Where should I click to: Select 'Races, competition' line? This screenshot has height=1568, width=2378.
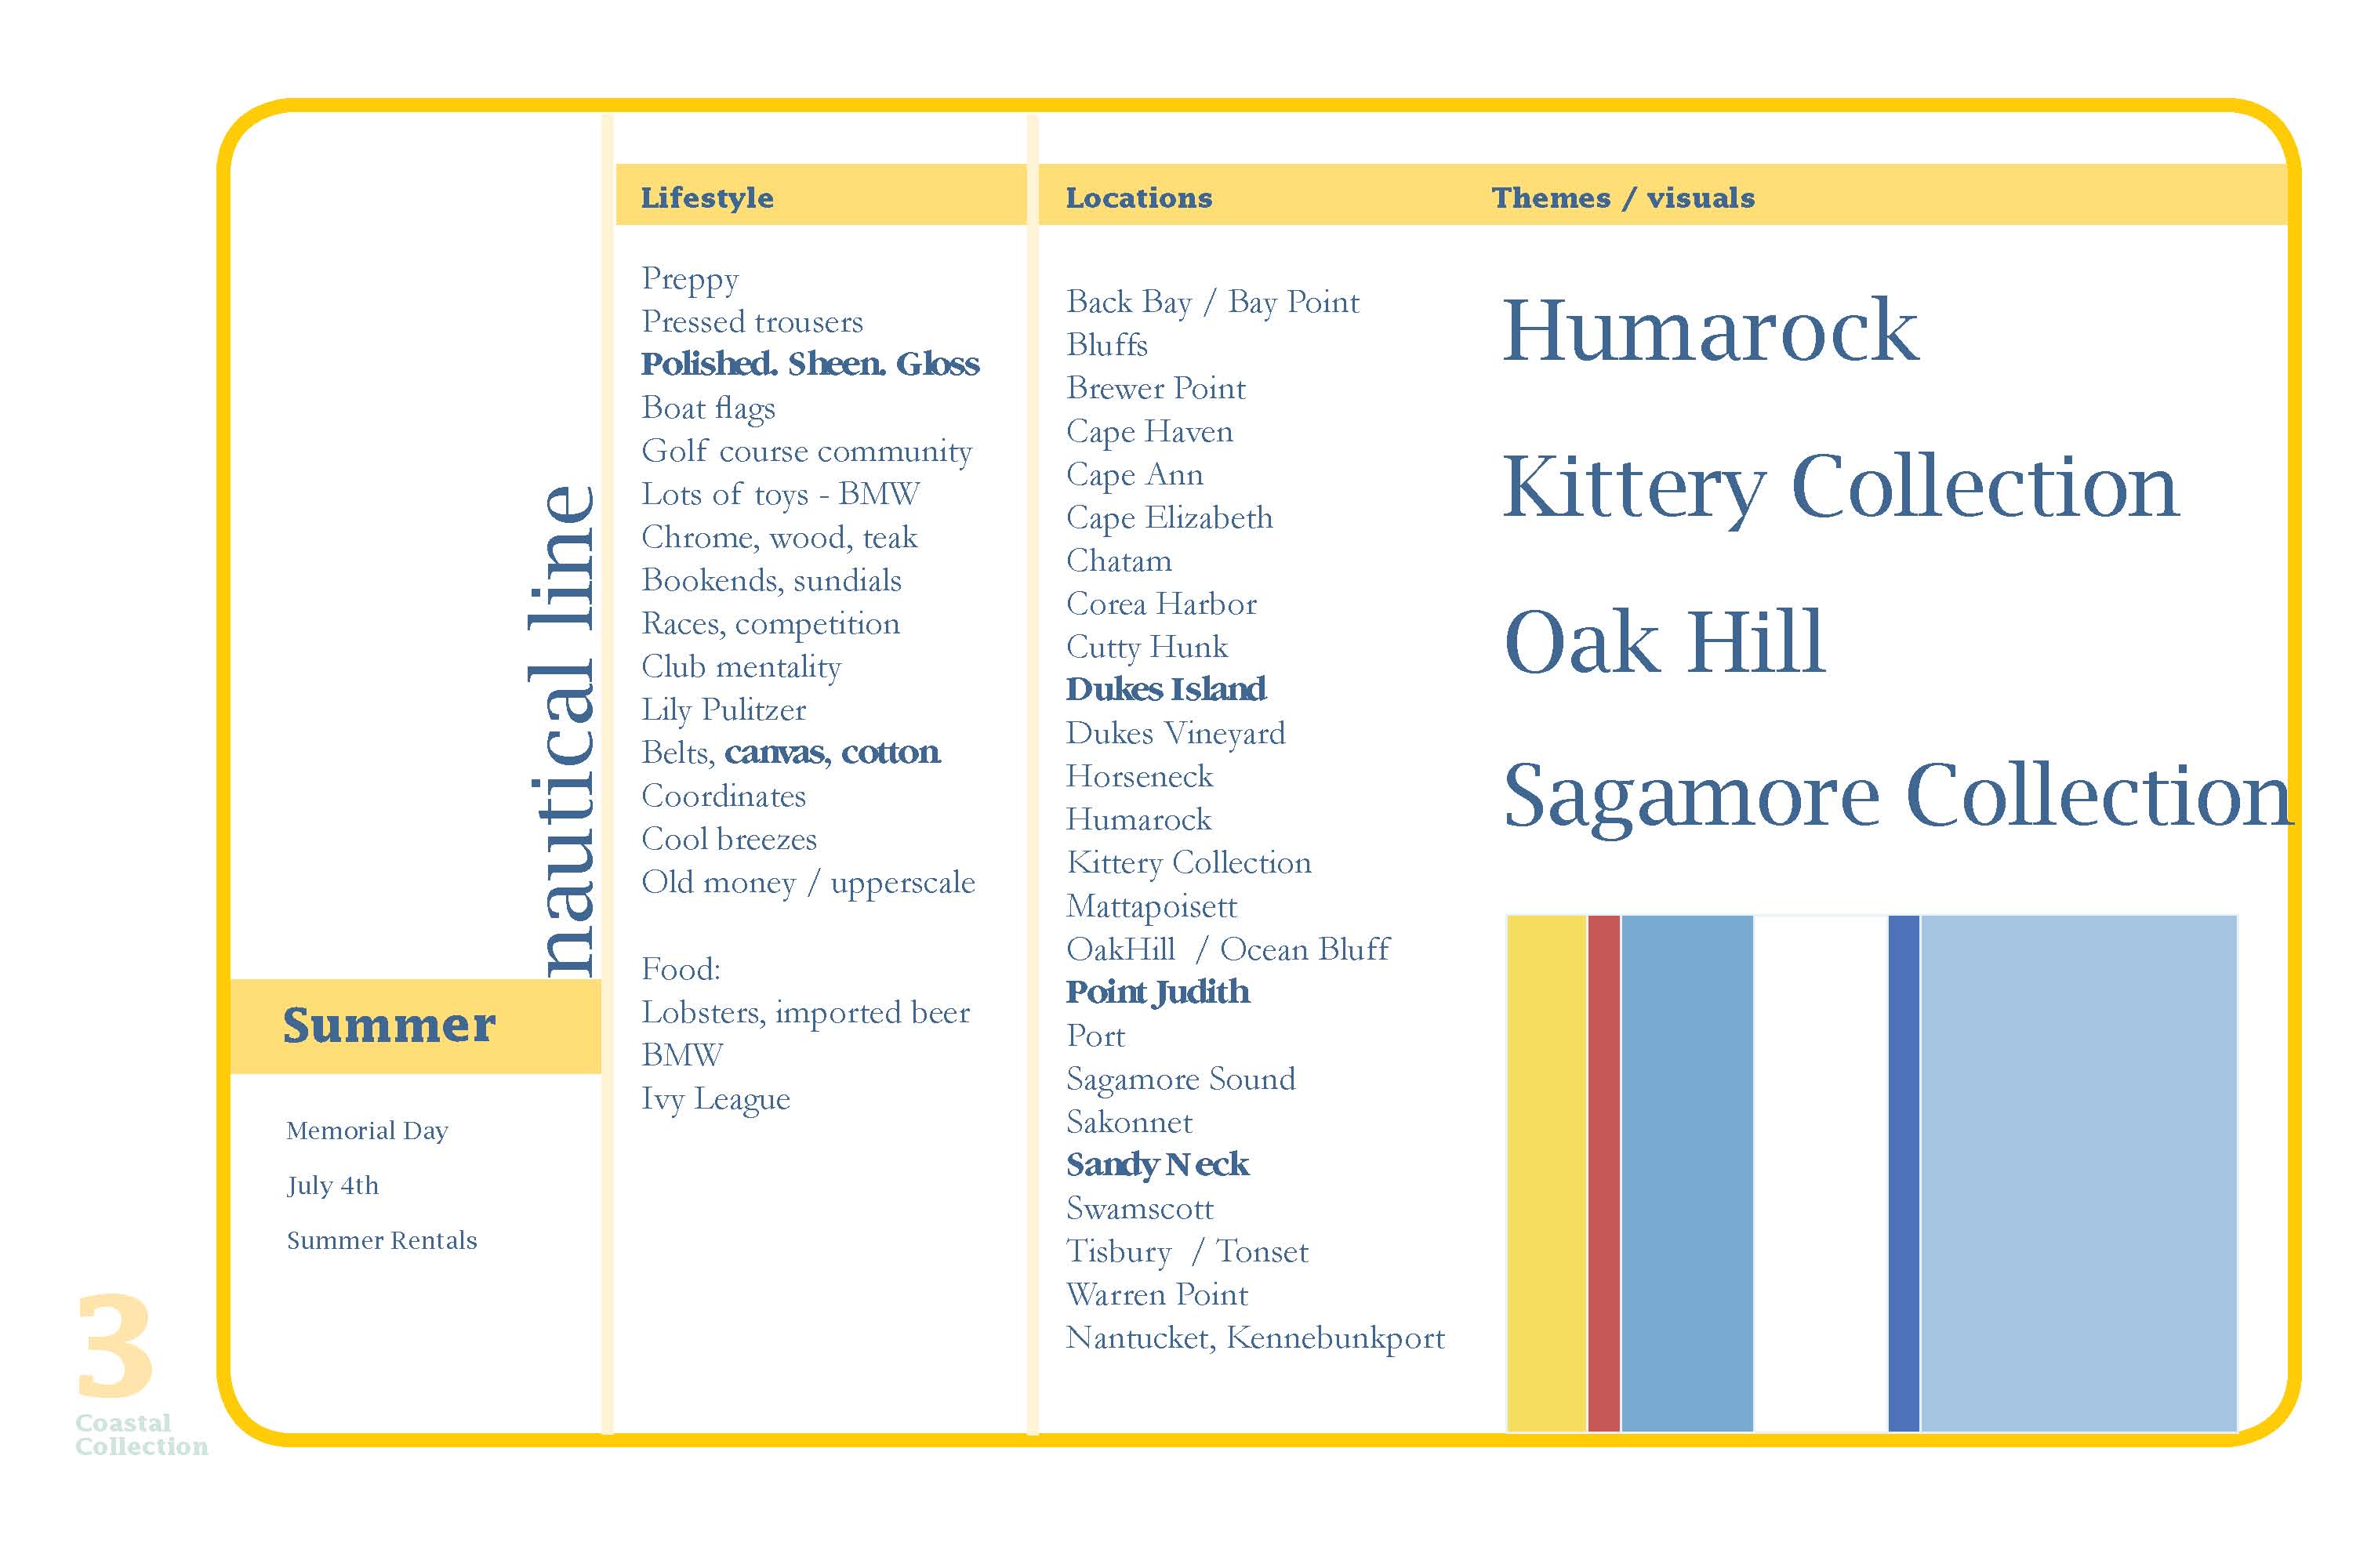(x=771, y=624)
